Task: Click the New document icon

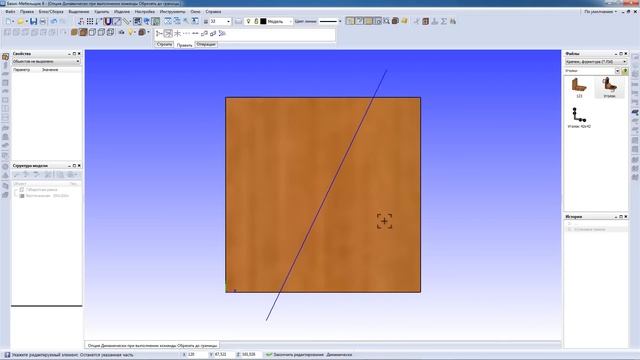Action: tap(9, 21)
